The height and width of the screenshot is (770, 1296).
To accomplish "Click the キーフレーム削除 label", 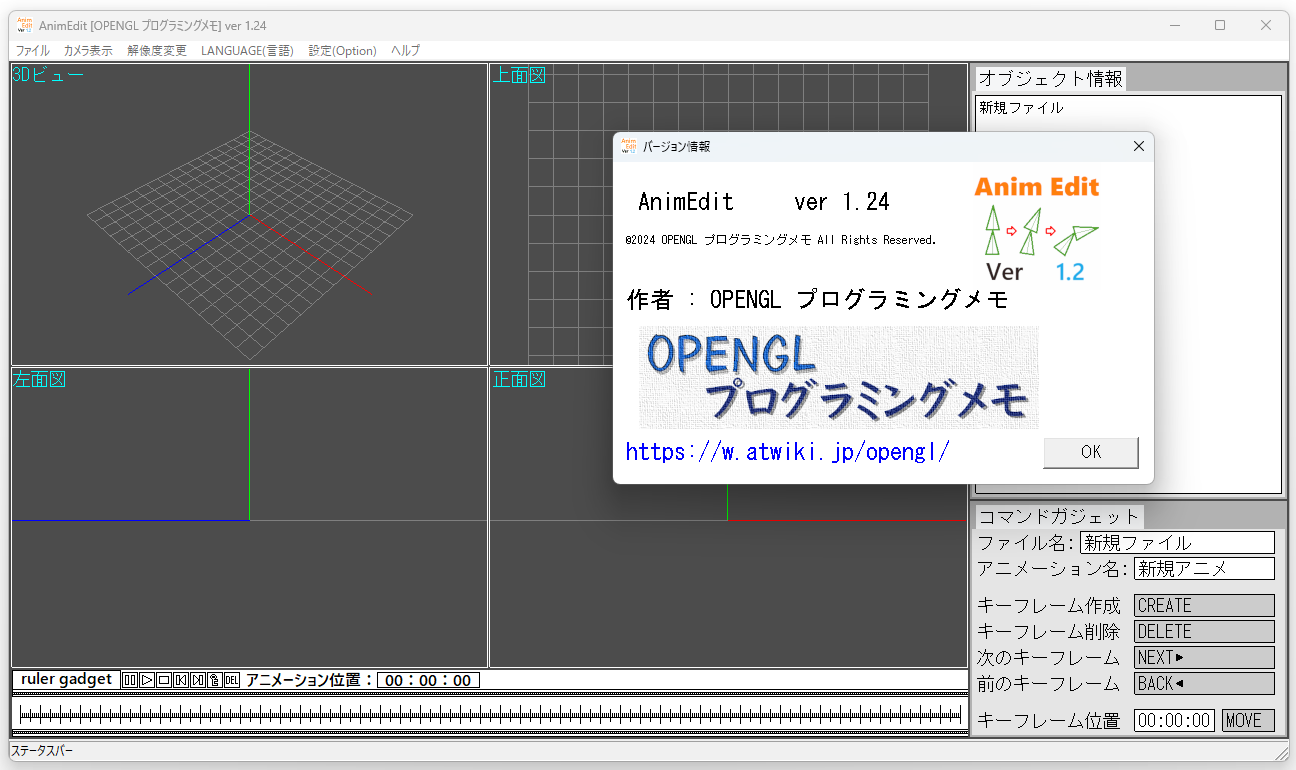I will click(x=1049, y=632).
